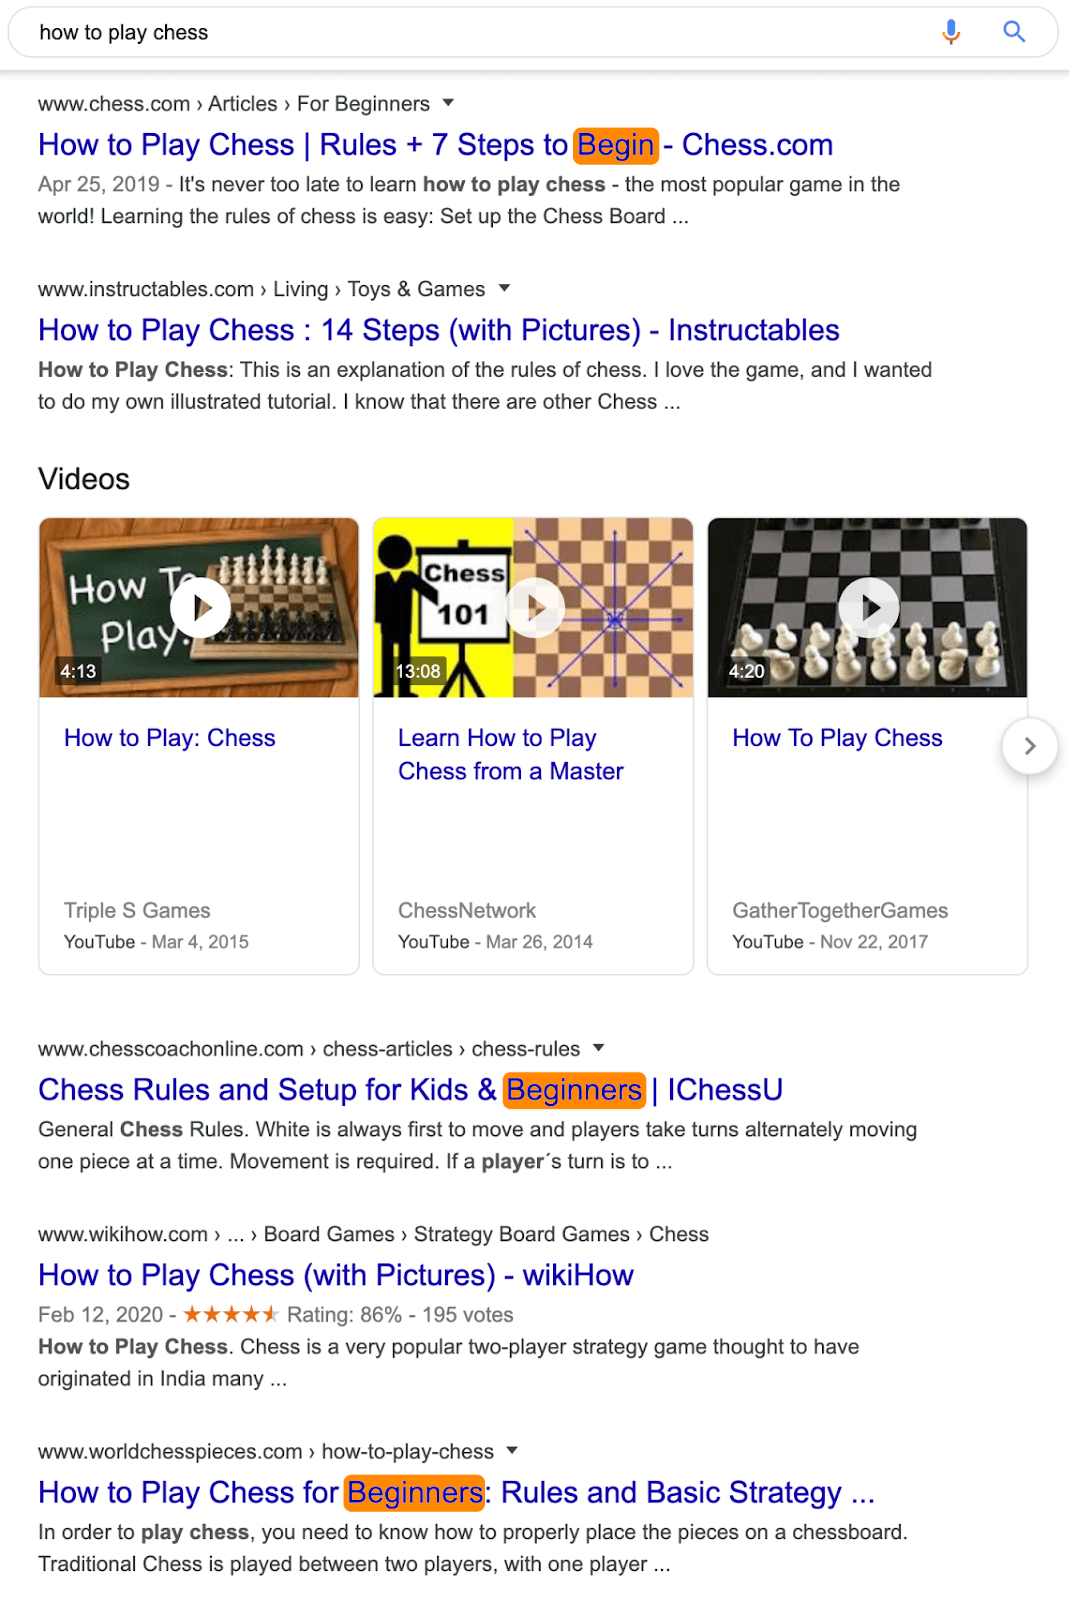Screen dimensions: 1070x1600
Task: Open the dropdown next to worldchesspieces.com breadcrumb
Action: 513,1451
